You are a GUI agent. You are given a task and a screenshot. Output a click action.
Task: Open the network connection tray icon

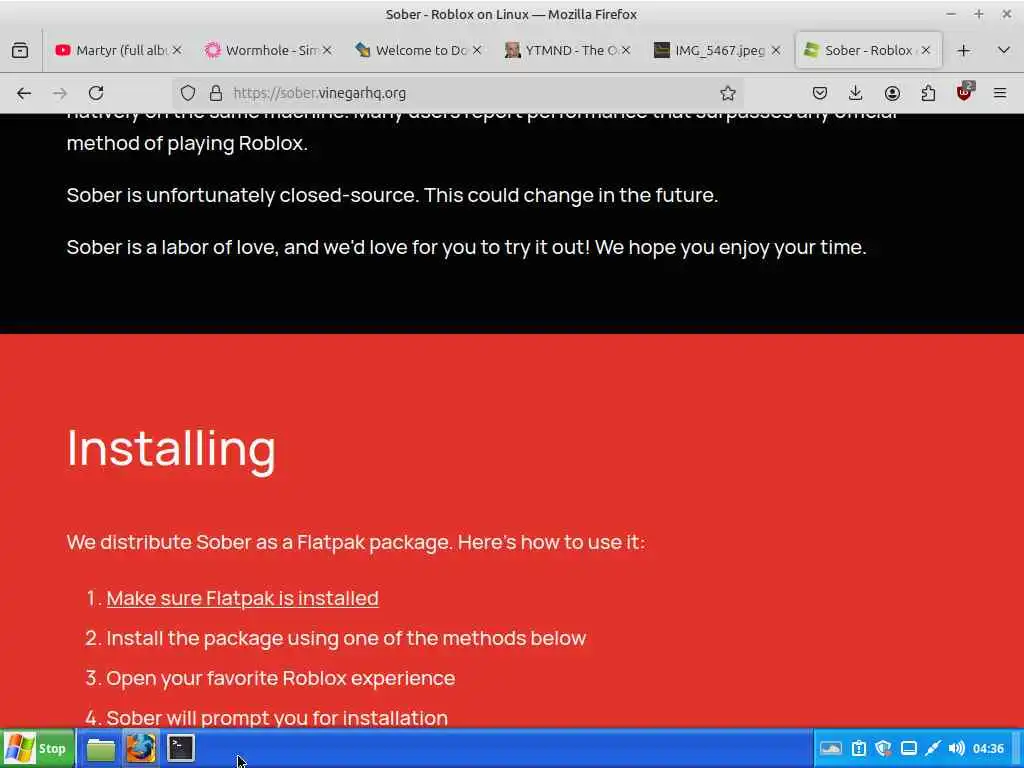click(x=933, y=748)
